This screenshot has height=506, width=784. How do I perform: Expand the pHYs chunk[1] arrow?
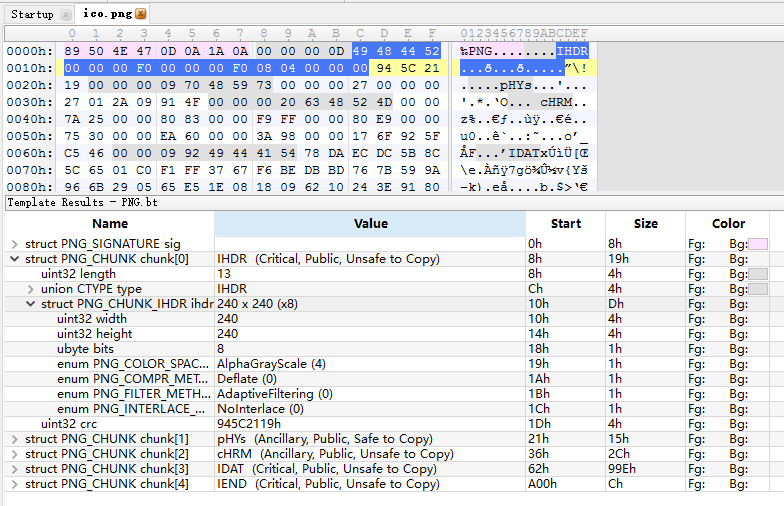click(14, 439)
